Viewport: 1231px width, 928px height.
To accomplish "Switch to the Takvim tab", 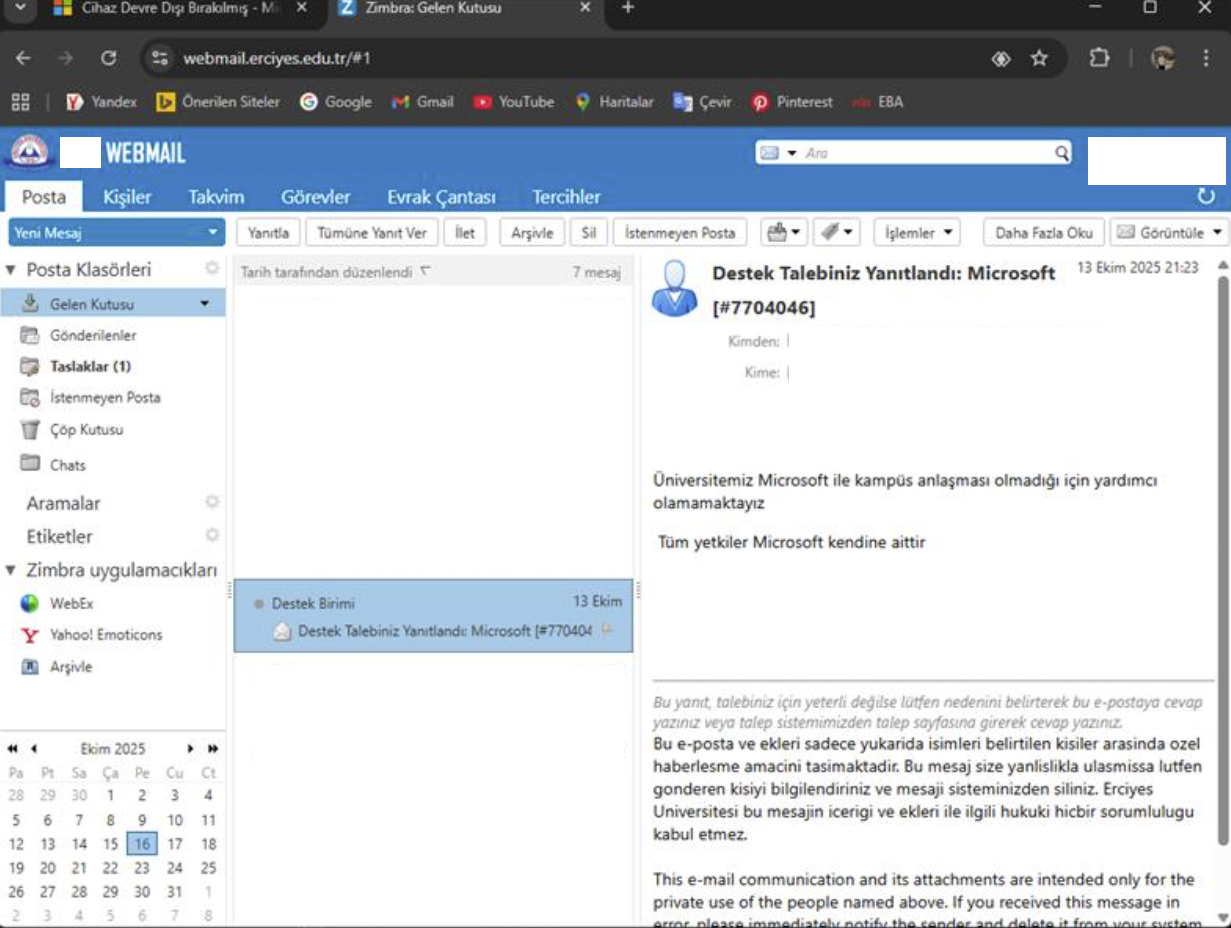I will pyautogui.click(x=216, y=196).
